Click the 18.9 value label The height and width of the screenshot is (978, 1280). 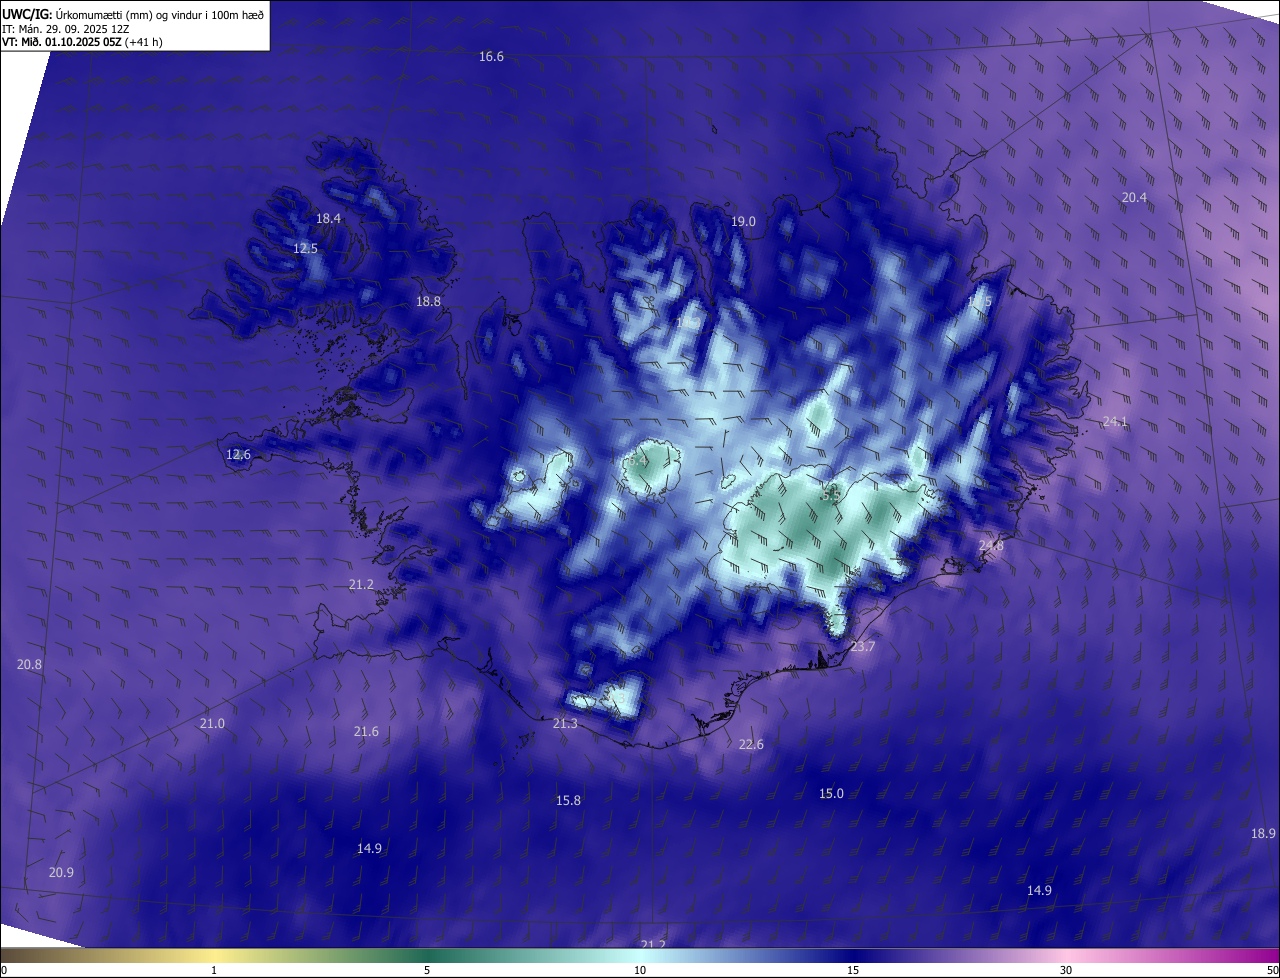[1263, 834]
